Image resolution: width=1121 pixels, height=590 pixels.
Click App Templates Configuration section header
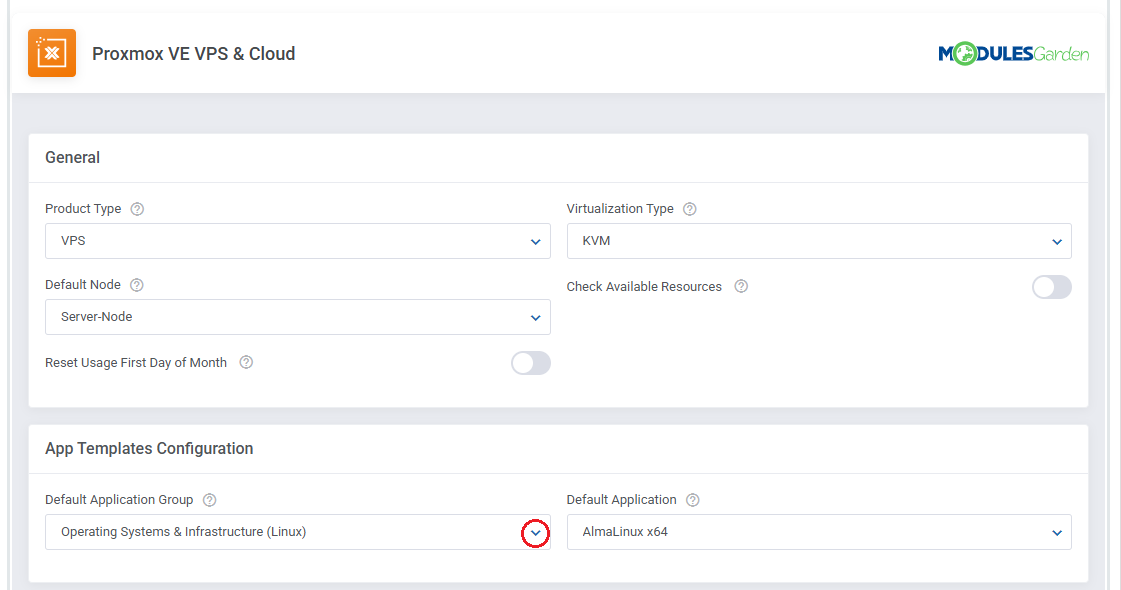tap(149, 448)
